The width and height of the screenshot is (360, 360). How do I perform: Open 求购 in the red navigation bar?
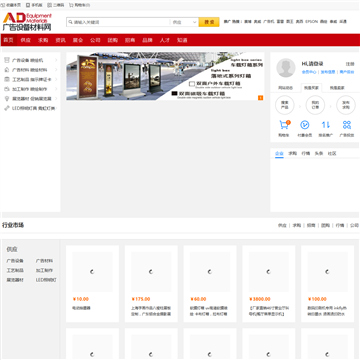coord(43,40)
